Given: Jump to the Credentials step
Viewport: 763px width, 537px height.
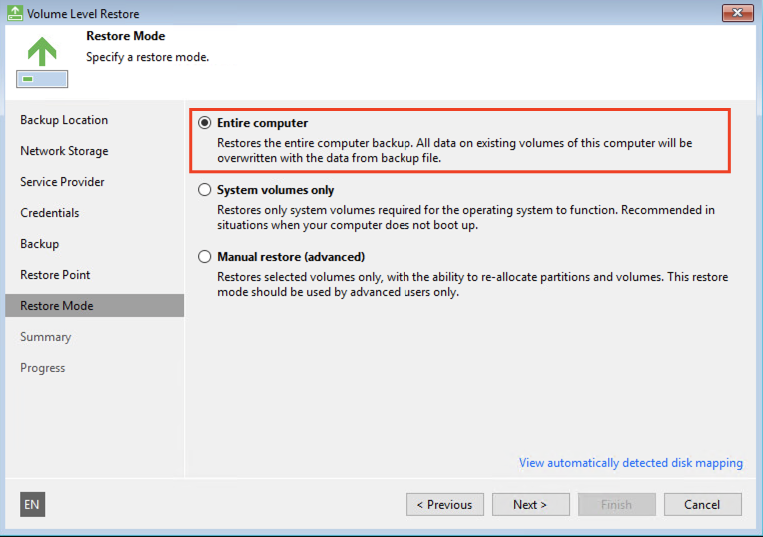Looking at the screenshot, I should coord(50,213).
